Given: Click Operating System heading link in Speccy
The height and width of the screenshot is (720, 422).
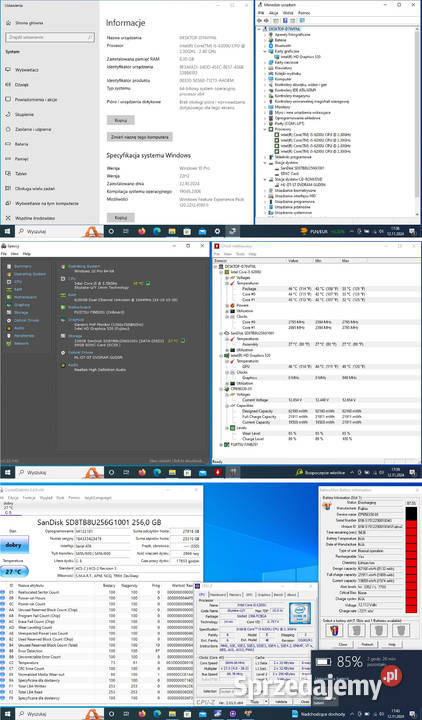Looking at the screenshot, I should click(x=84, y=266).
